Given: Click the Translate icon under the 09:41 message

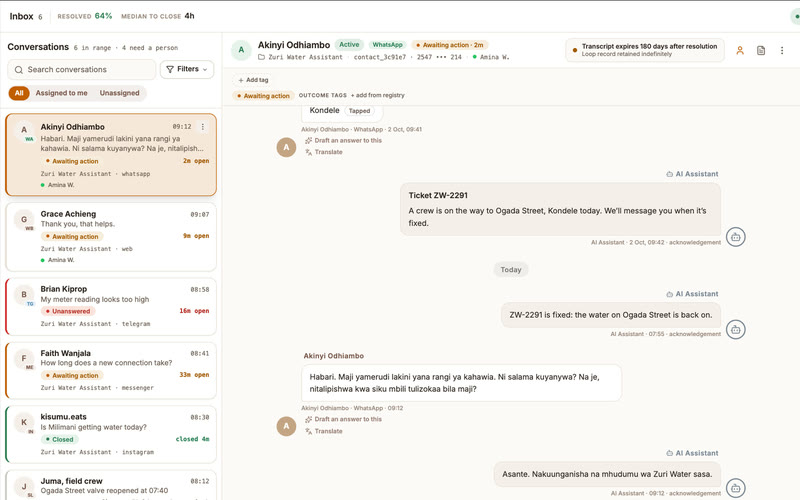Looking at the screenshot, I should point(308,152).
